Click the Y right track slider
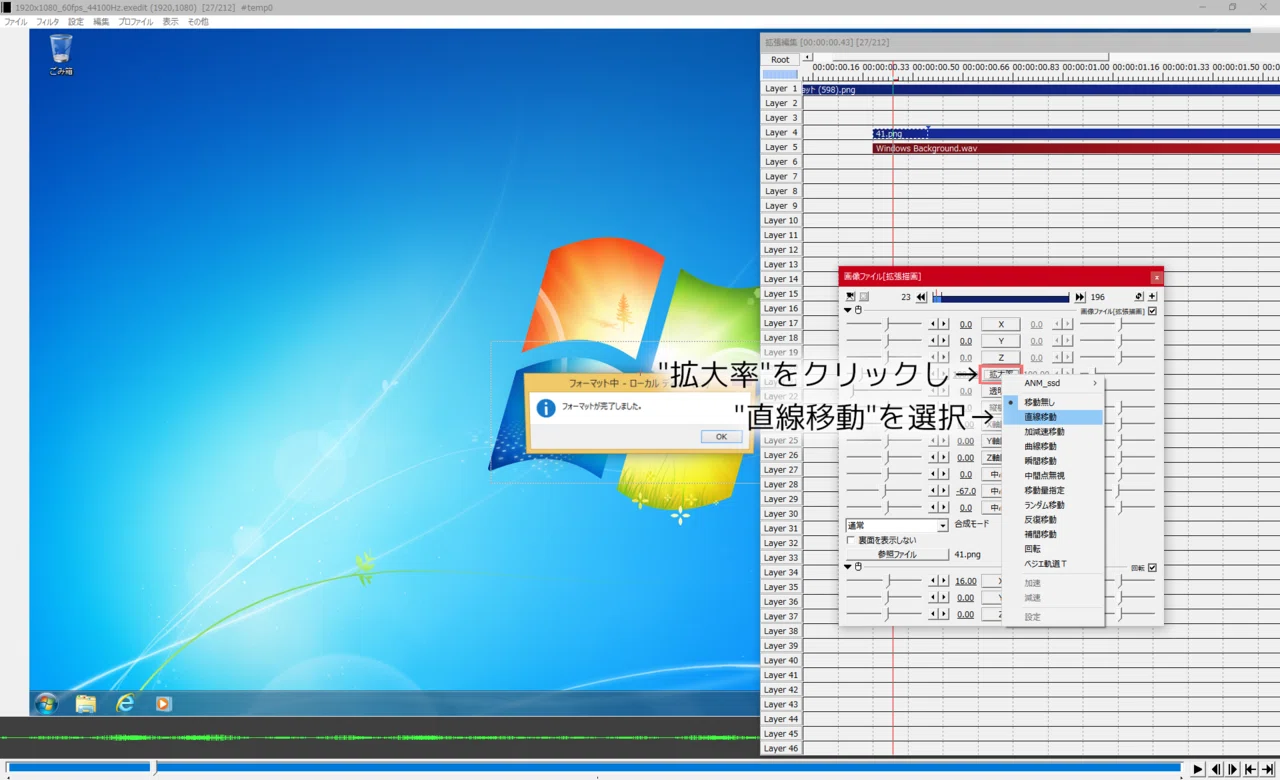1280x780 pixels. [1119, 341]
